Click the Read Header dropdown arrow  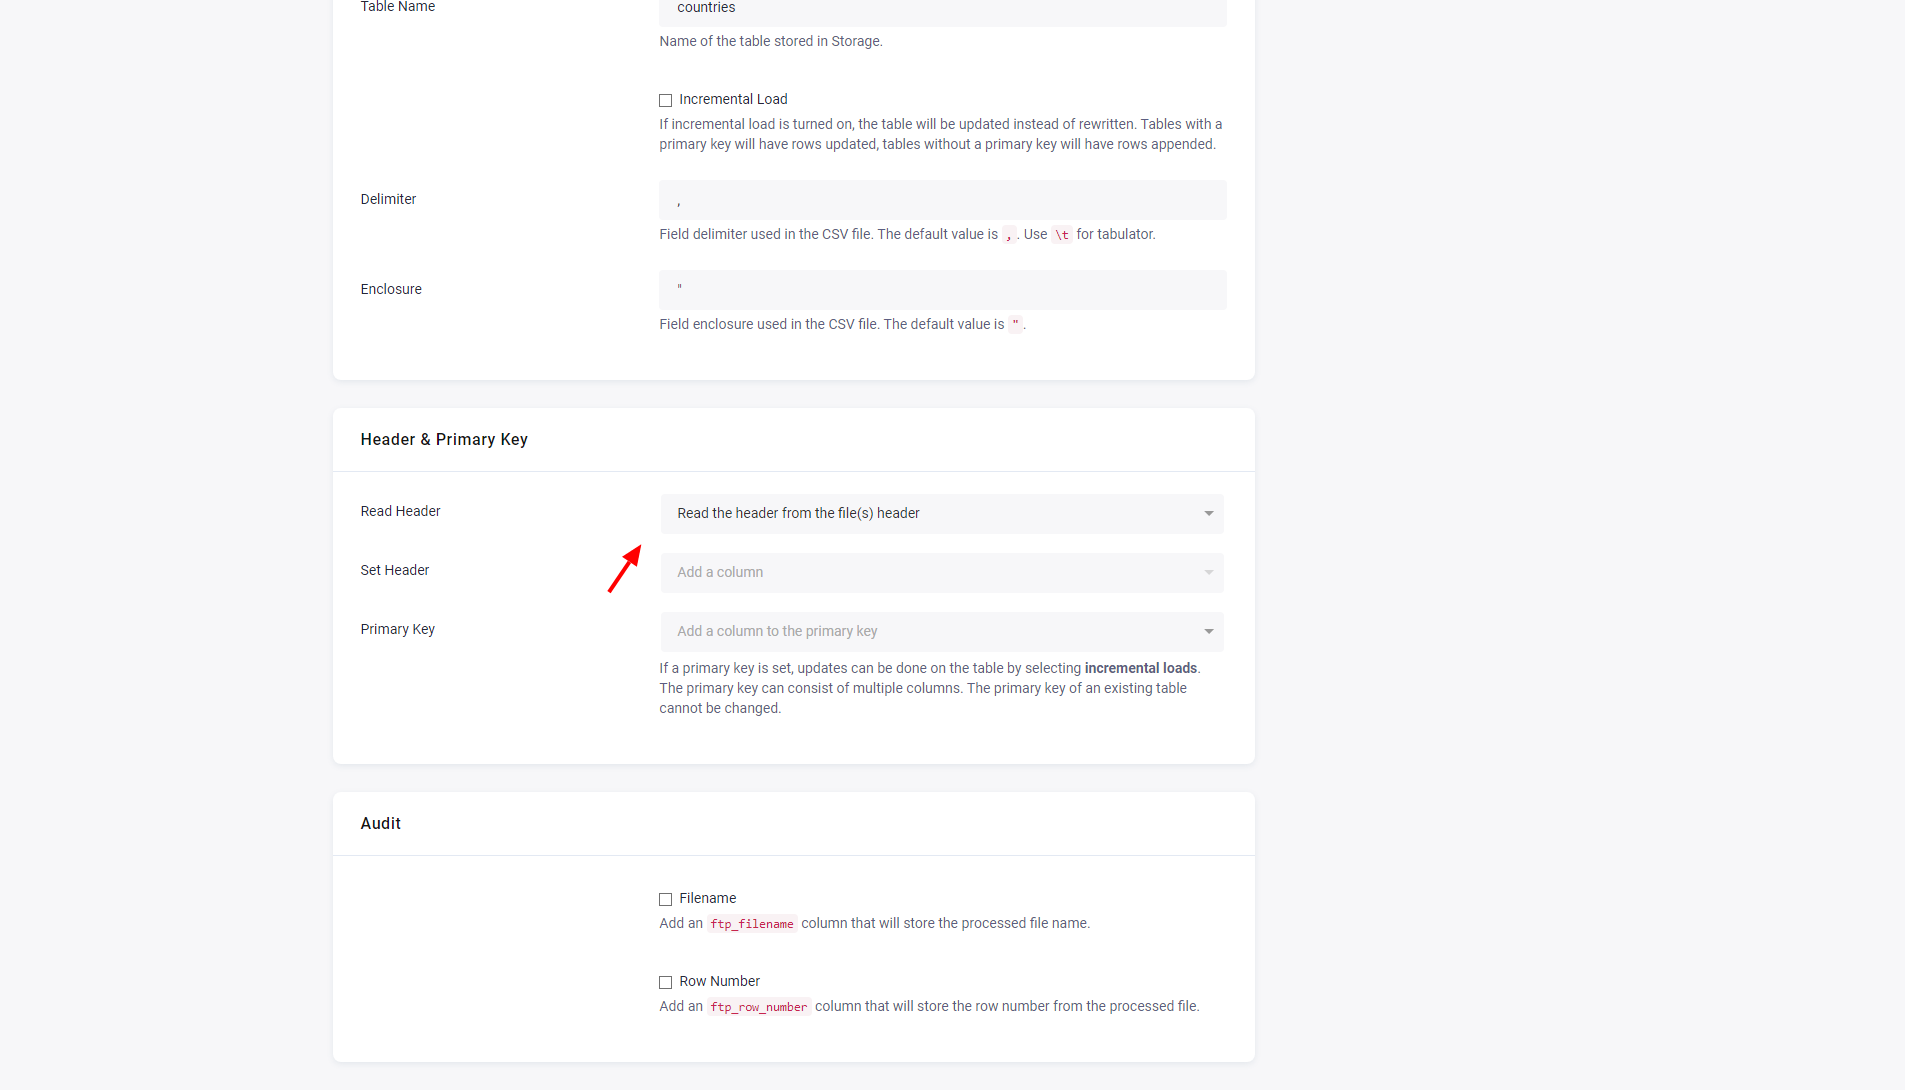tap(1209, 514)
